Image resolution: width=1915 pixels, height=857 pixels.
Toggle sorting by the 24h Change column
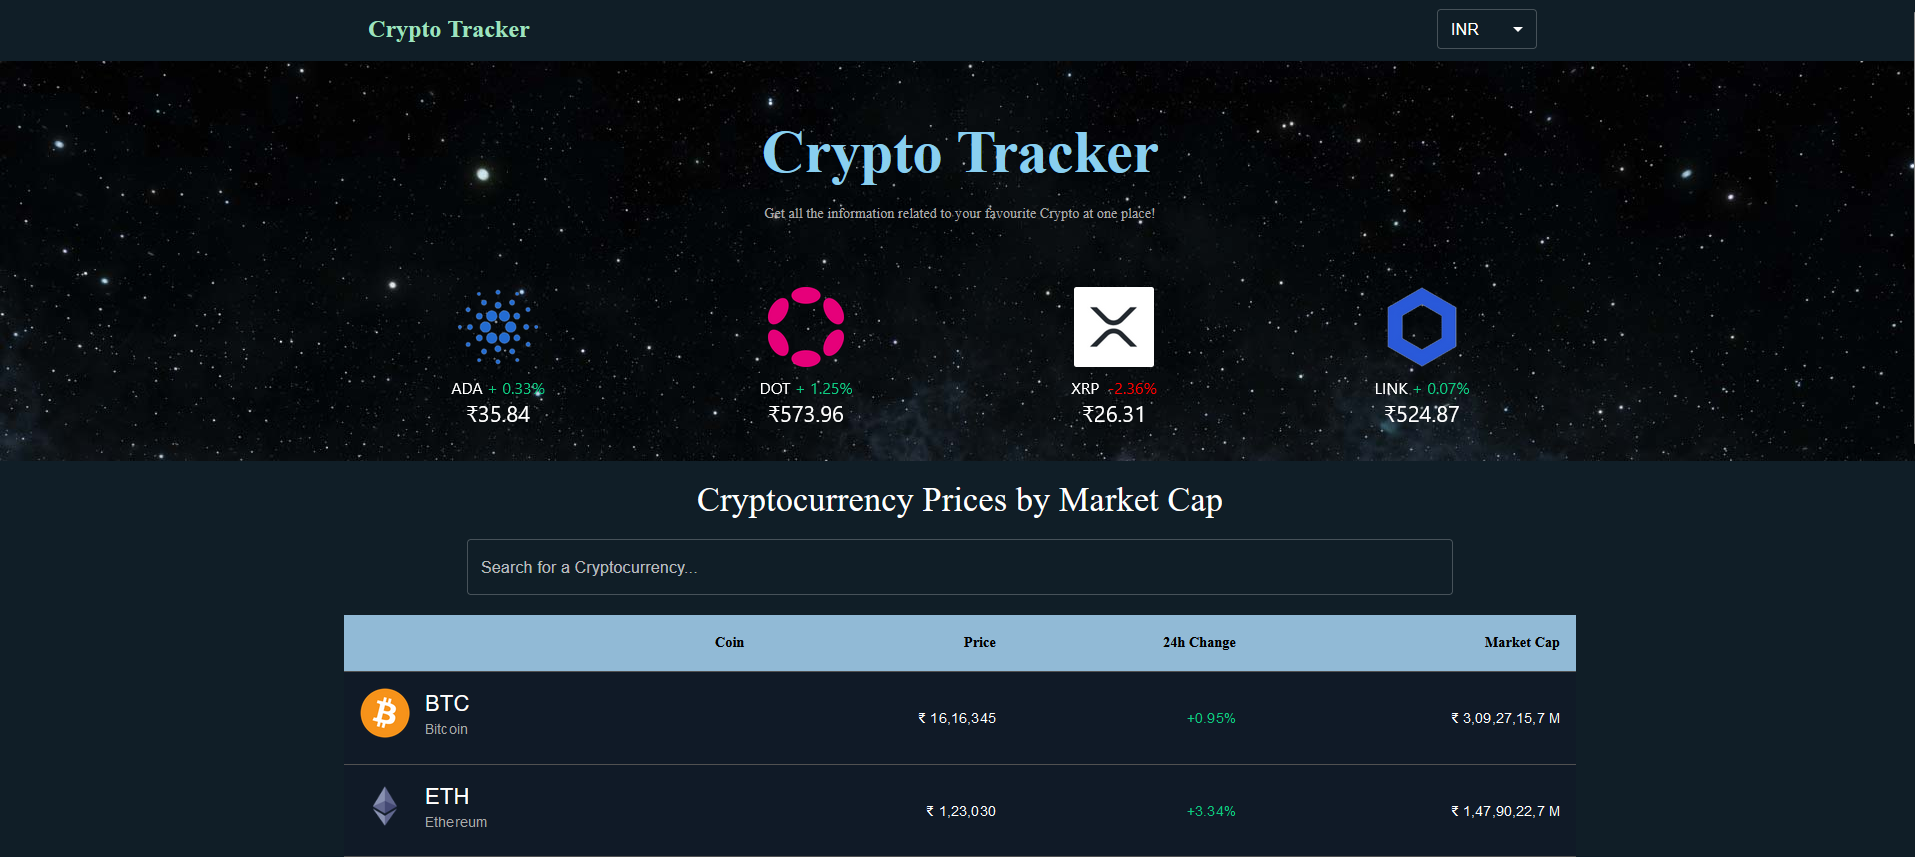(x=1198, y=643)
